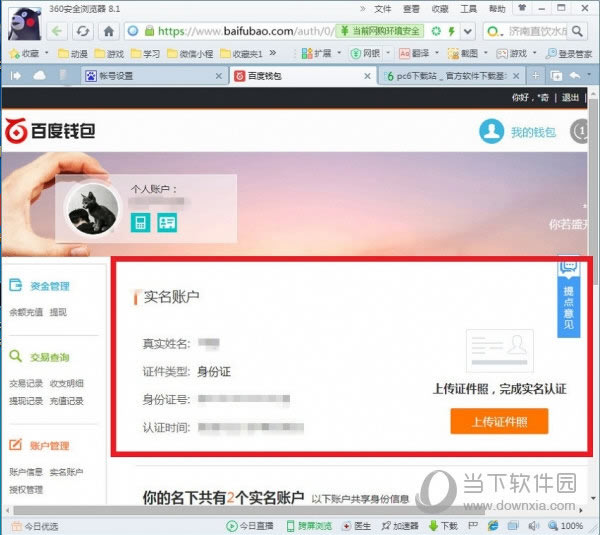Click the IE browser mode icon in status bar

coord(493,526)
